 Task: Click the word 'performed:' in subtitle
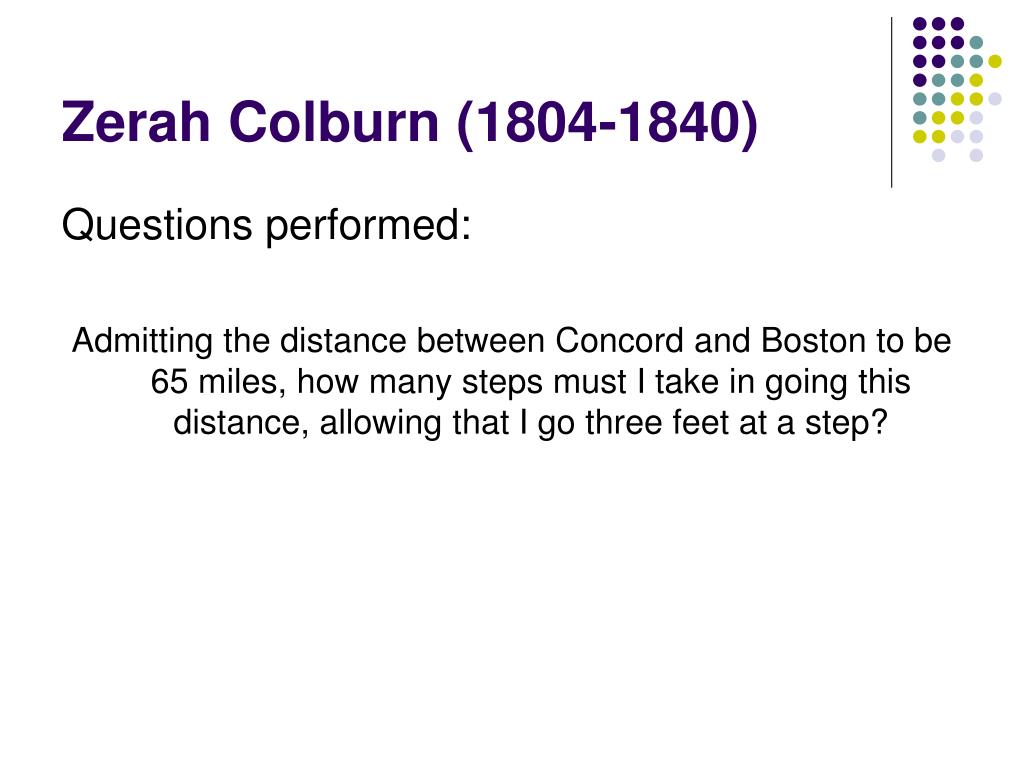[368, 227]
